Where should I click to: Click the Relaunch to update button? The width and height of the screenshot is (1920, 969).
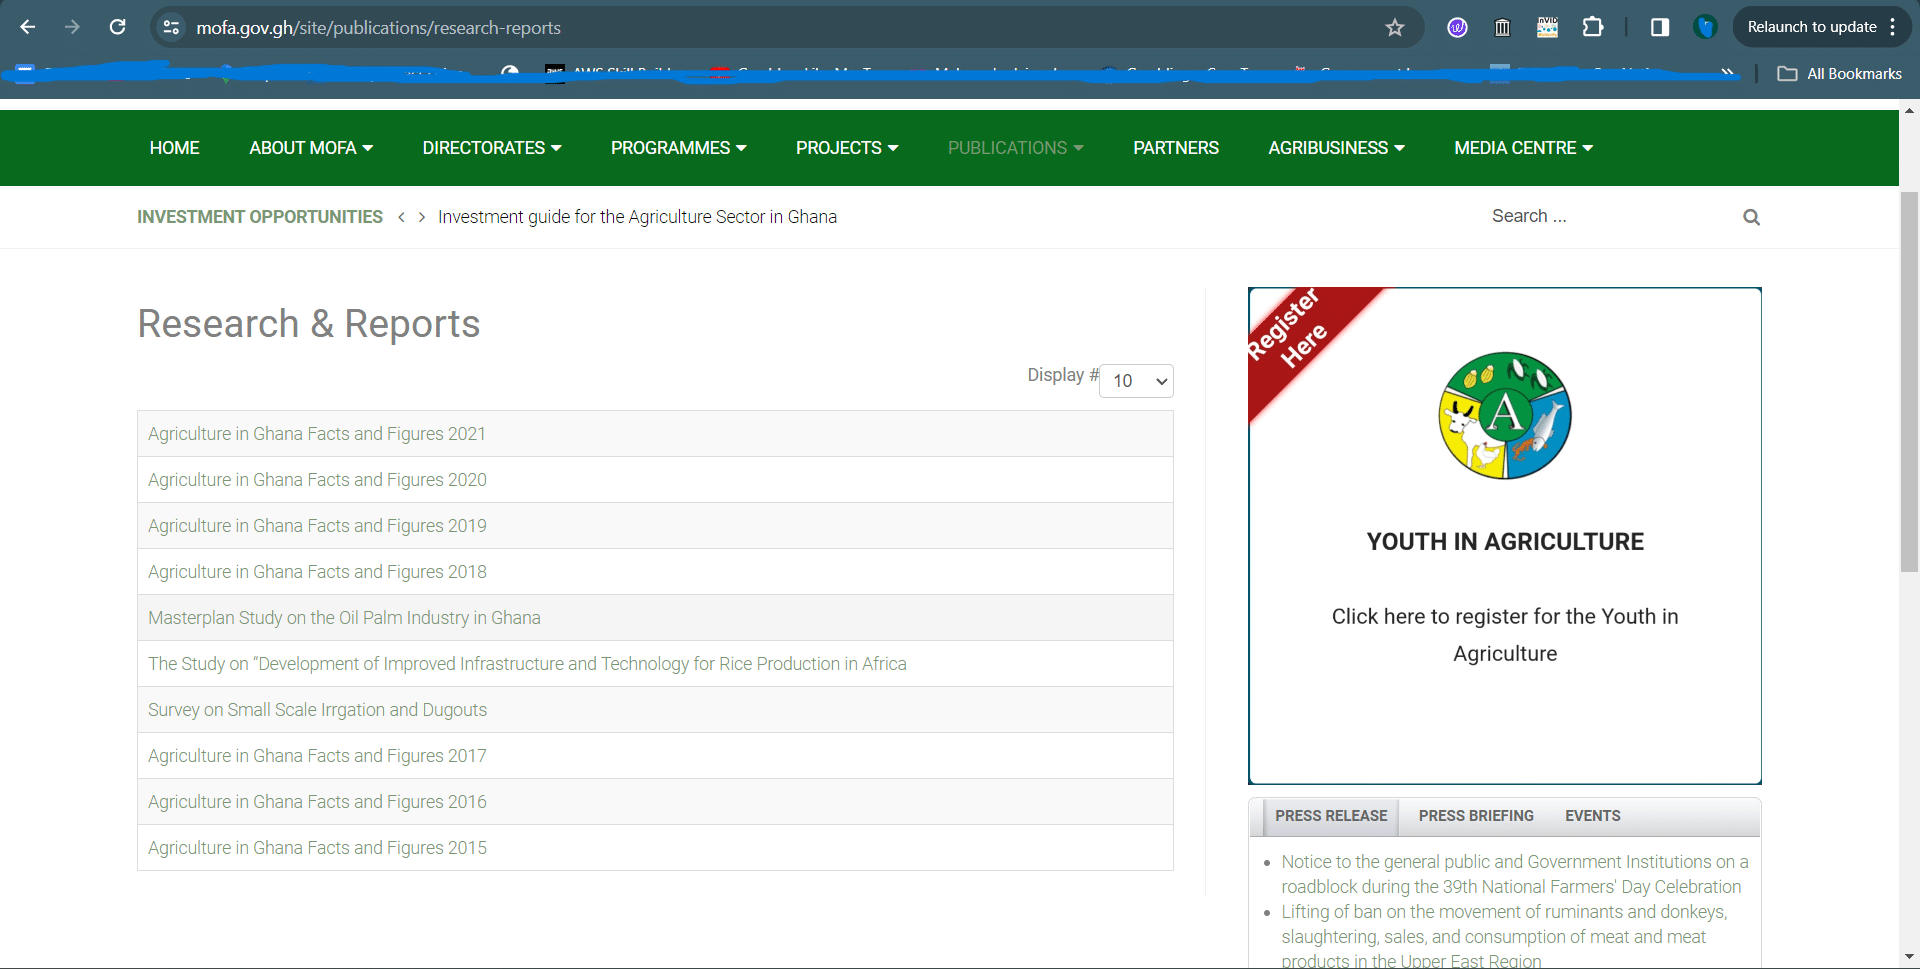[1811, 27]
